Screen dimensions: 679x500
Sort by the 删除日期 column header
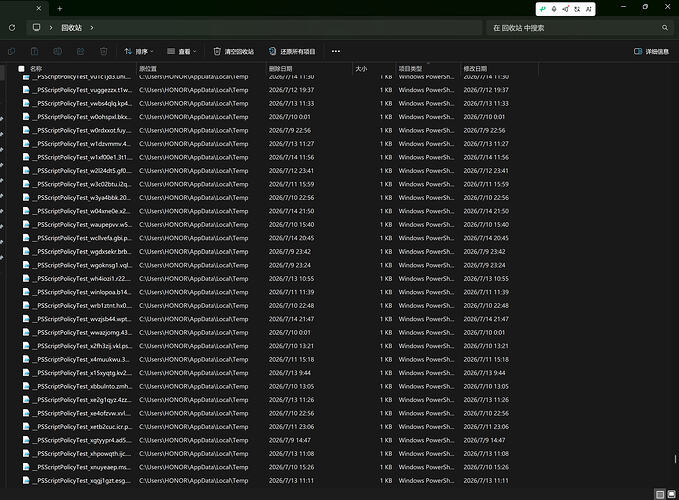(x=281, y=68)
